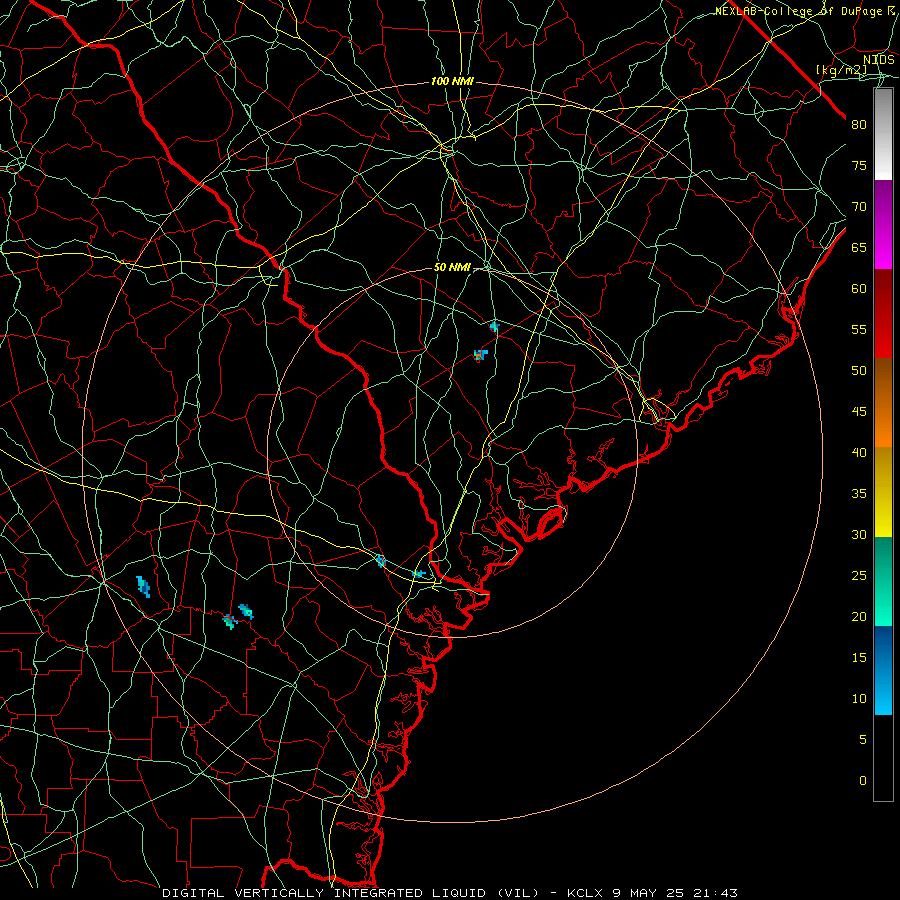
Task: Click the scale value "60"
Action: pyautogui.click(x=859, y=289)
